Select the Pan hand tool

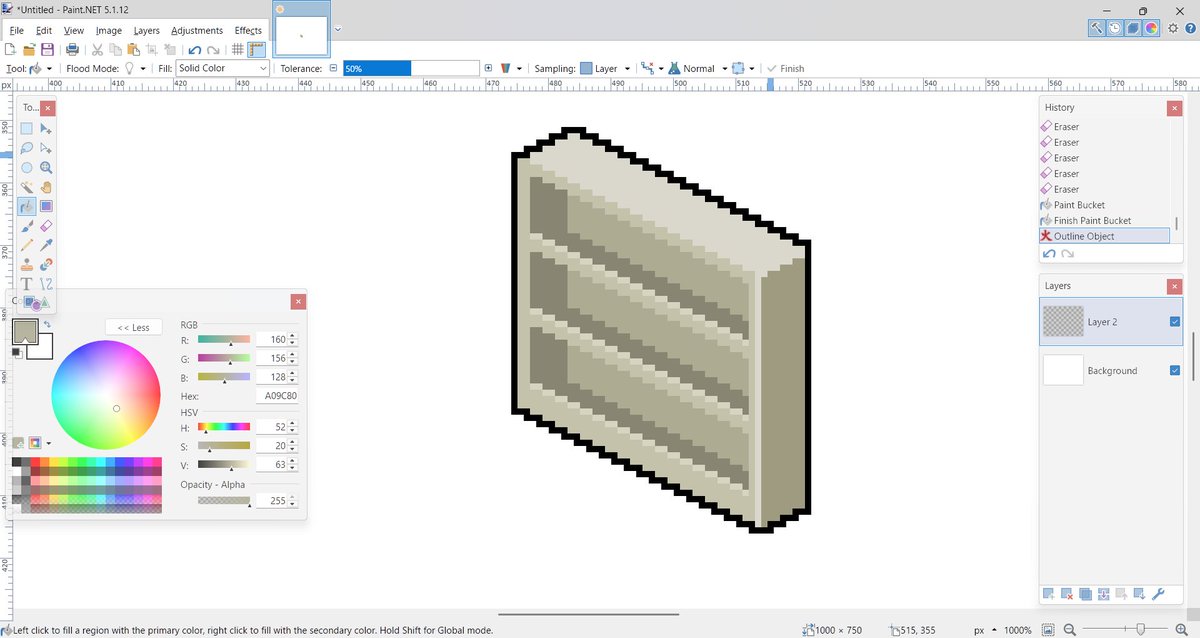tap(46, 187)
